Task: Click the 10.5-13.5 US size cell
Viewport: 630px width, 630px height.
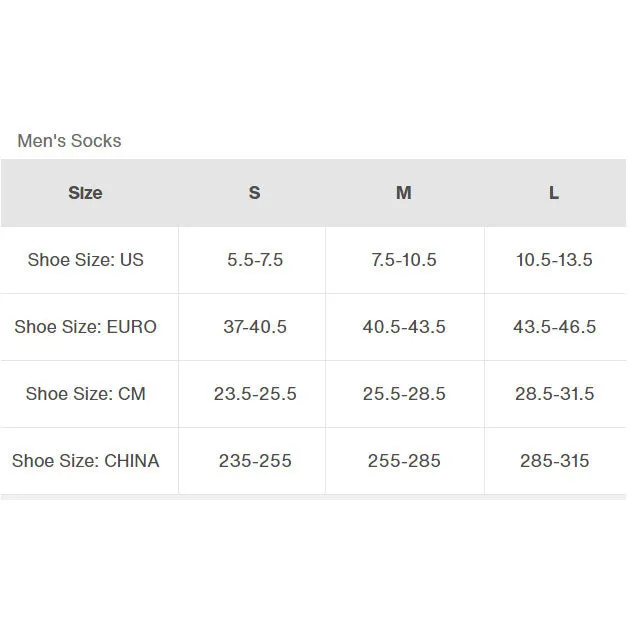Action: coord(554,260)
